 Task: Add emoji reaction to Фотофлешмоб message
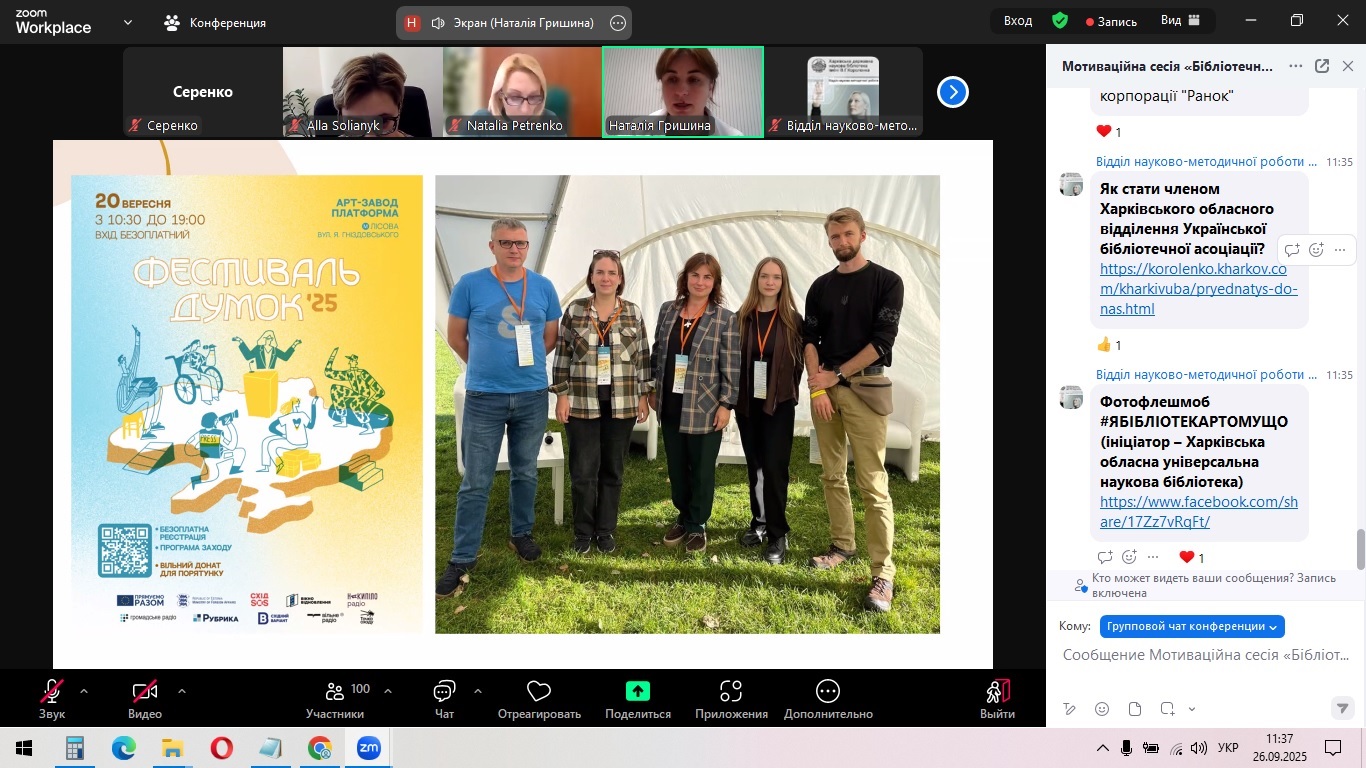pyautogui.click(x=1129, y=557)
